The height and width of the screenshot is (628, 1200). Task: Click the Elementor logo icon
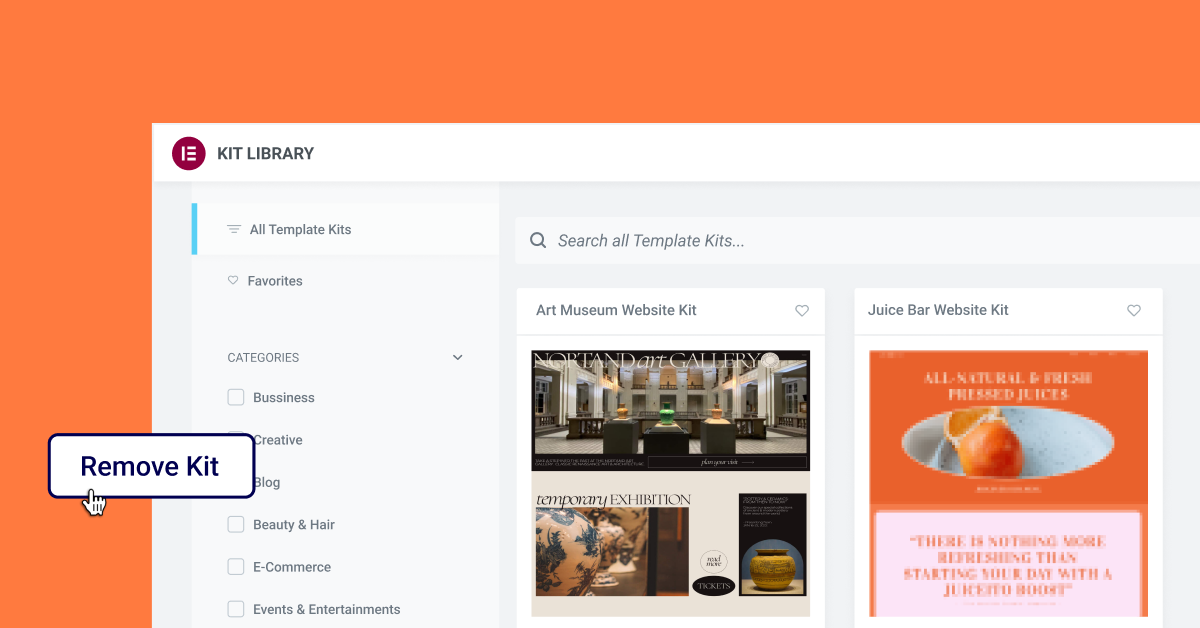[188, 153]
